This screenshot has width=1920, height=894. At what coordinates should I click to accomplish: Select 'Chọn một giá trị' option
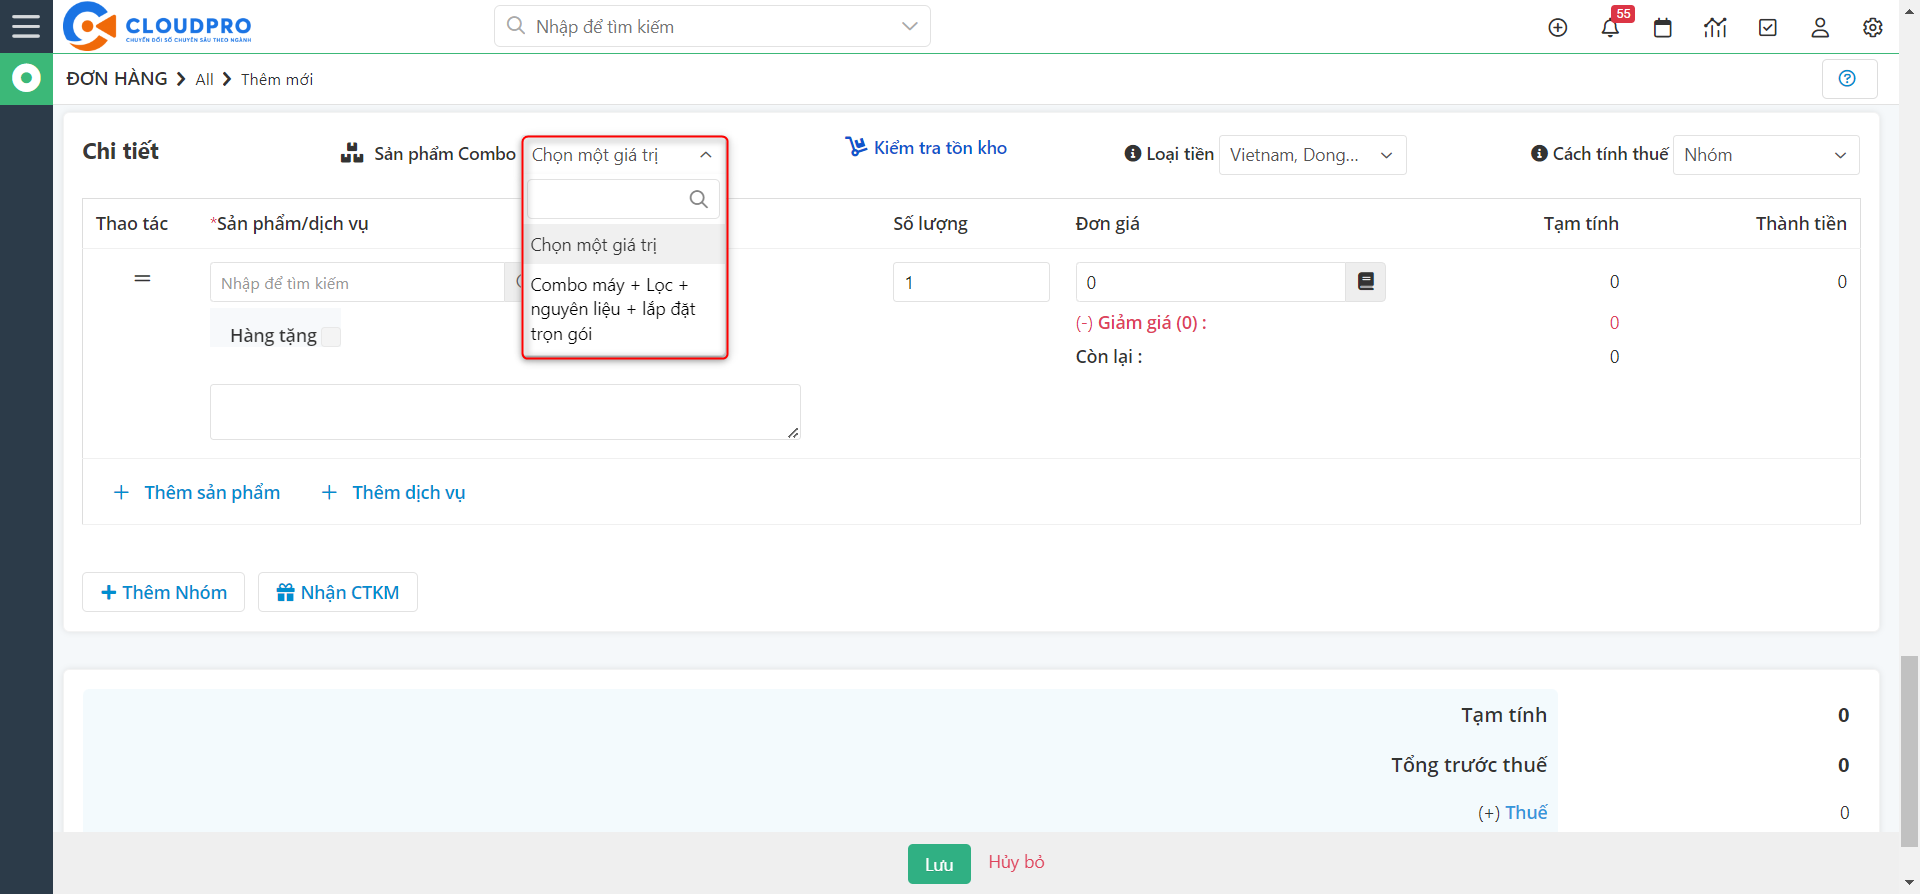pos(624,245)
